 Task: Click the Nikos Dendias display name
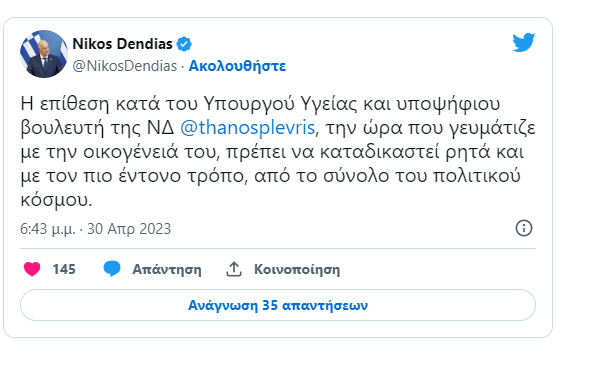tap(122, 44)
